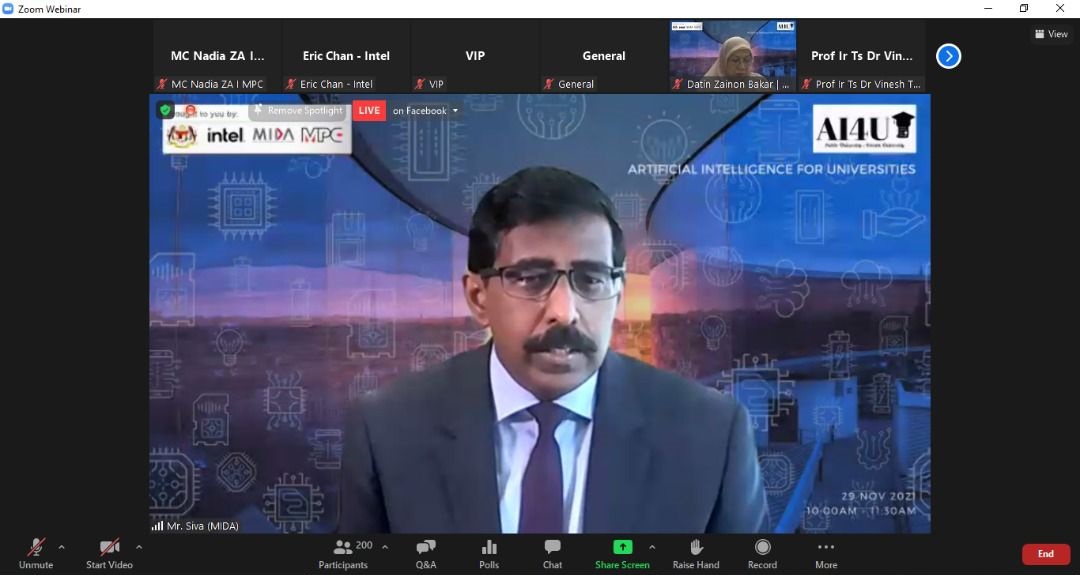The width and height of the screenshot is (1080, 575).
Task: Click the red End button
Action: click(x=1045, y=554)
